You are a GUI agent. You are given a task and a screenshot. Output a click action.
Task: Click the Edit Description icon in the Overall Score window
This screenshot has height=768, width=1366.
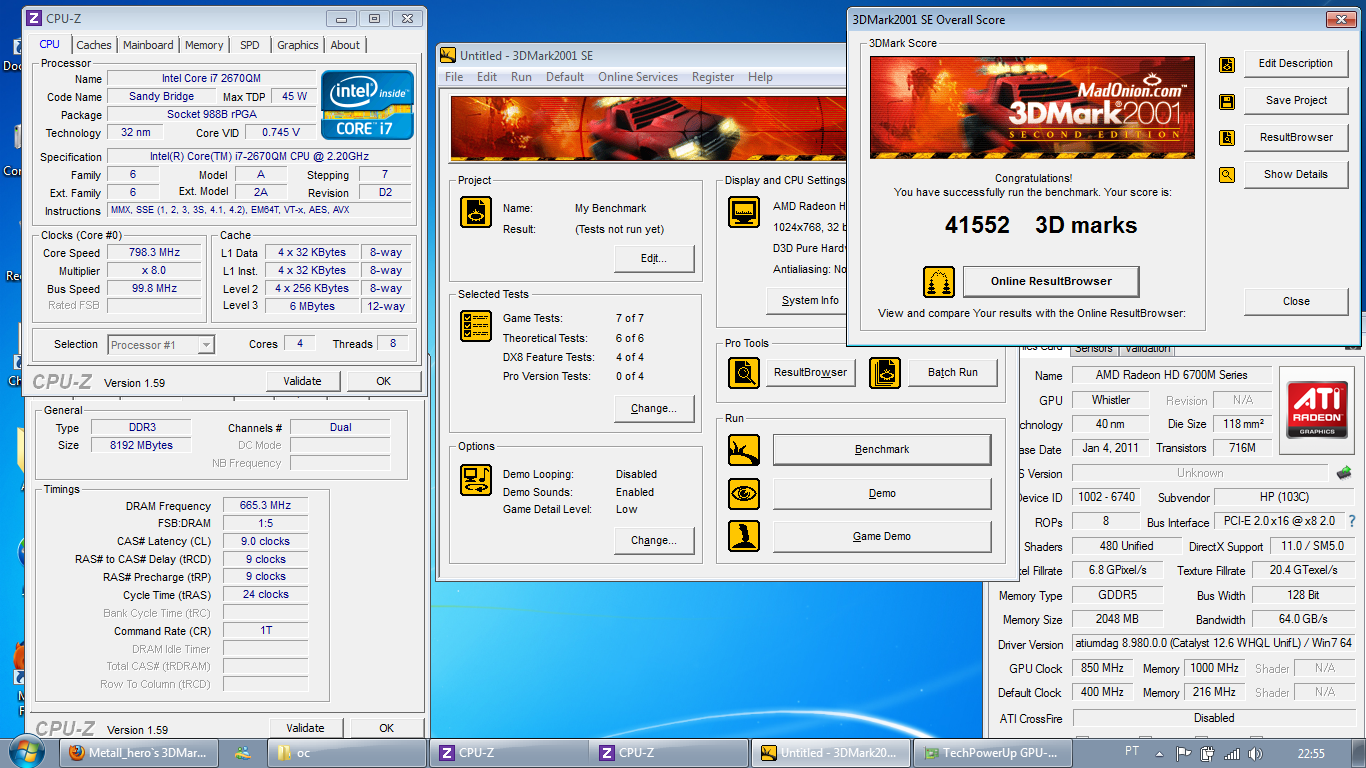(x=1227, y=64)
